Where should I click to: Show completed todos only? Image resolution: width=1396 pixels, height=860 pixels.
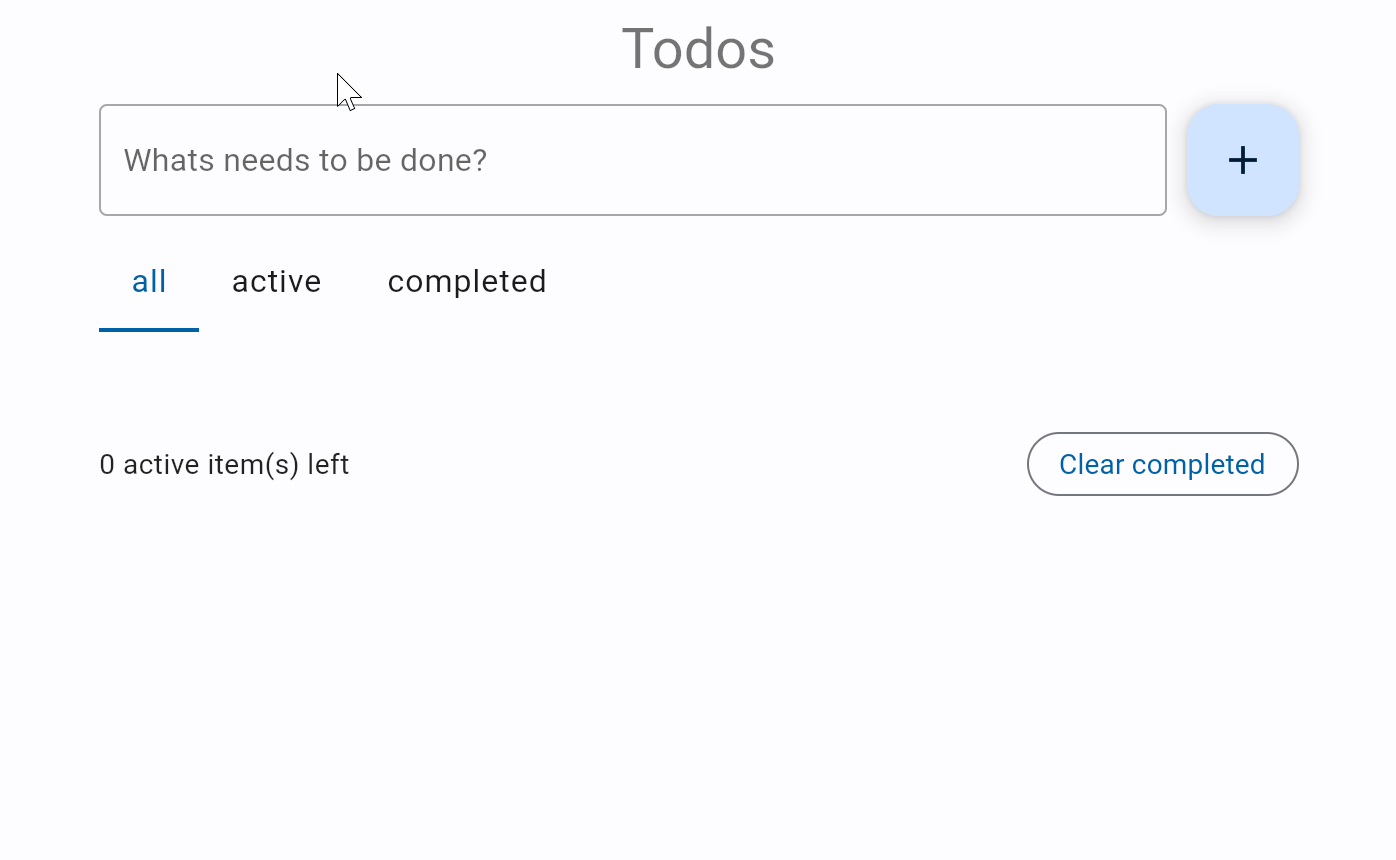pos(466,281)
